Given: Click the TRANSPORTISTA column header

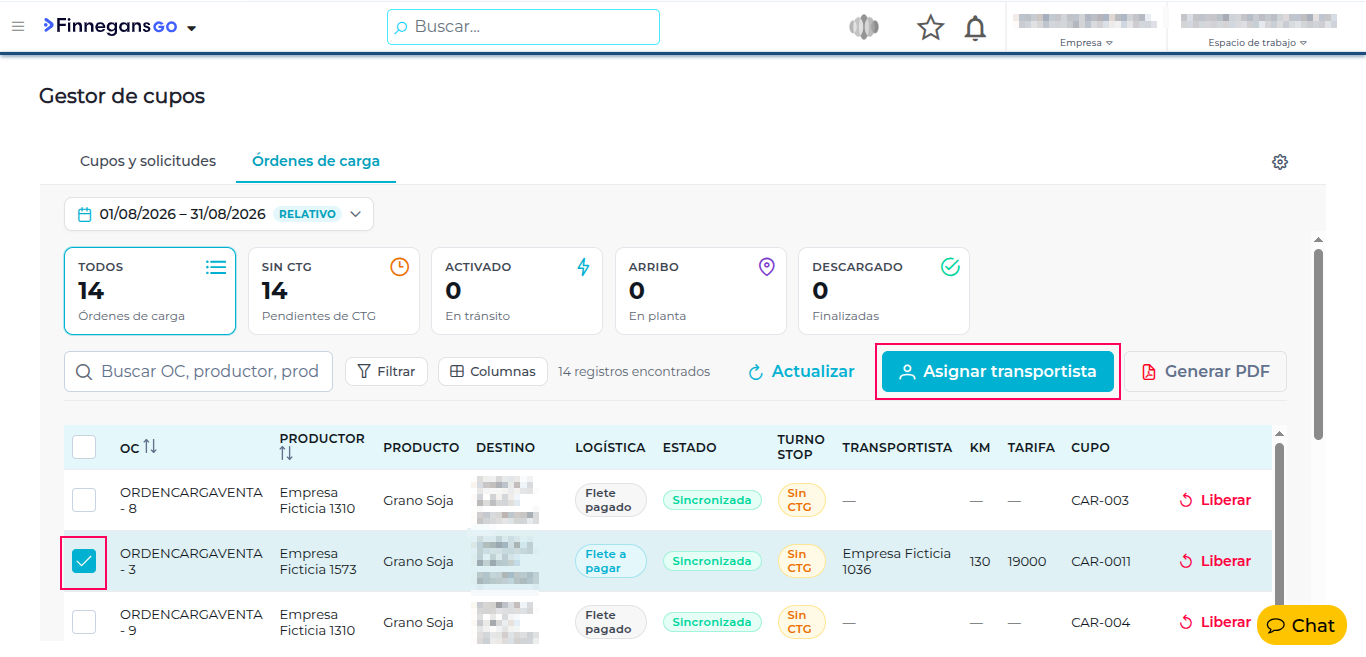Looking at the screenshot, I should 897,448.
